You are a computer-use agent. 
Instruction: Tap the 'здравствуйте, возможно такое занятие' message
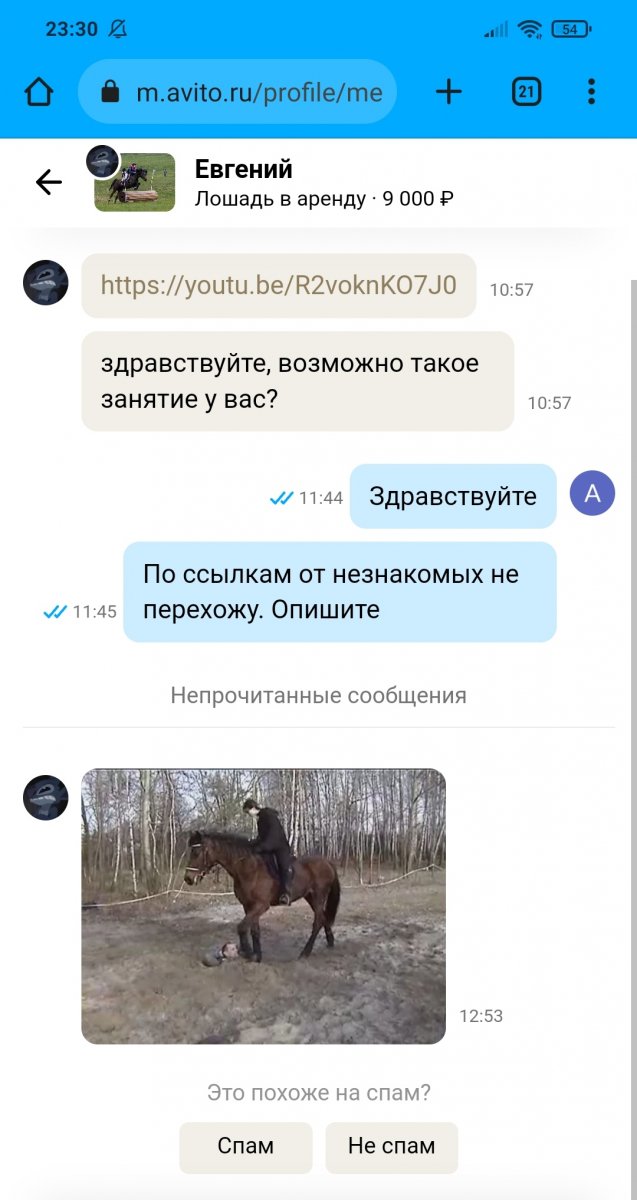click(298, 381)
